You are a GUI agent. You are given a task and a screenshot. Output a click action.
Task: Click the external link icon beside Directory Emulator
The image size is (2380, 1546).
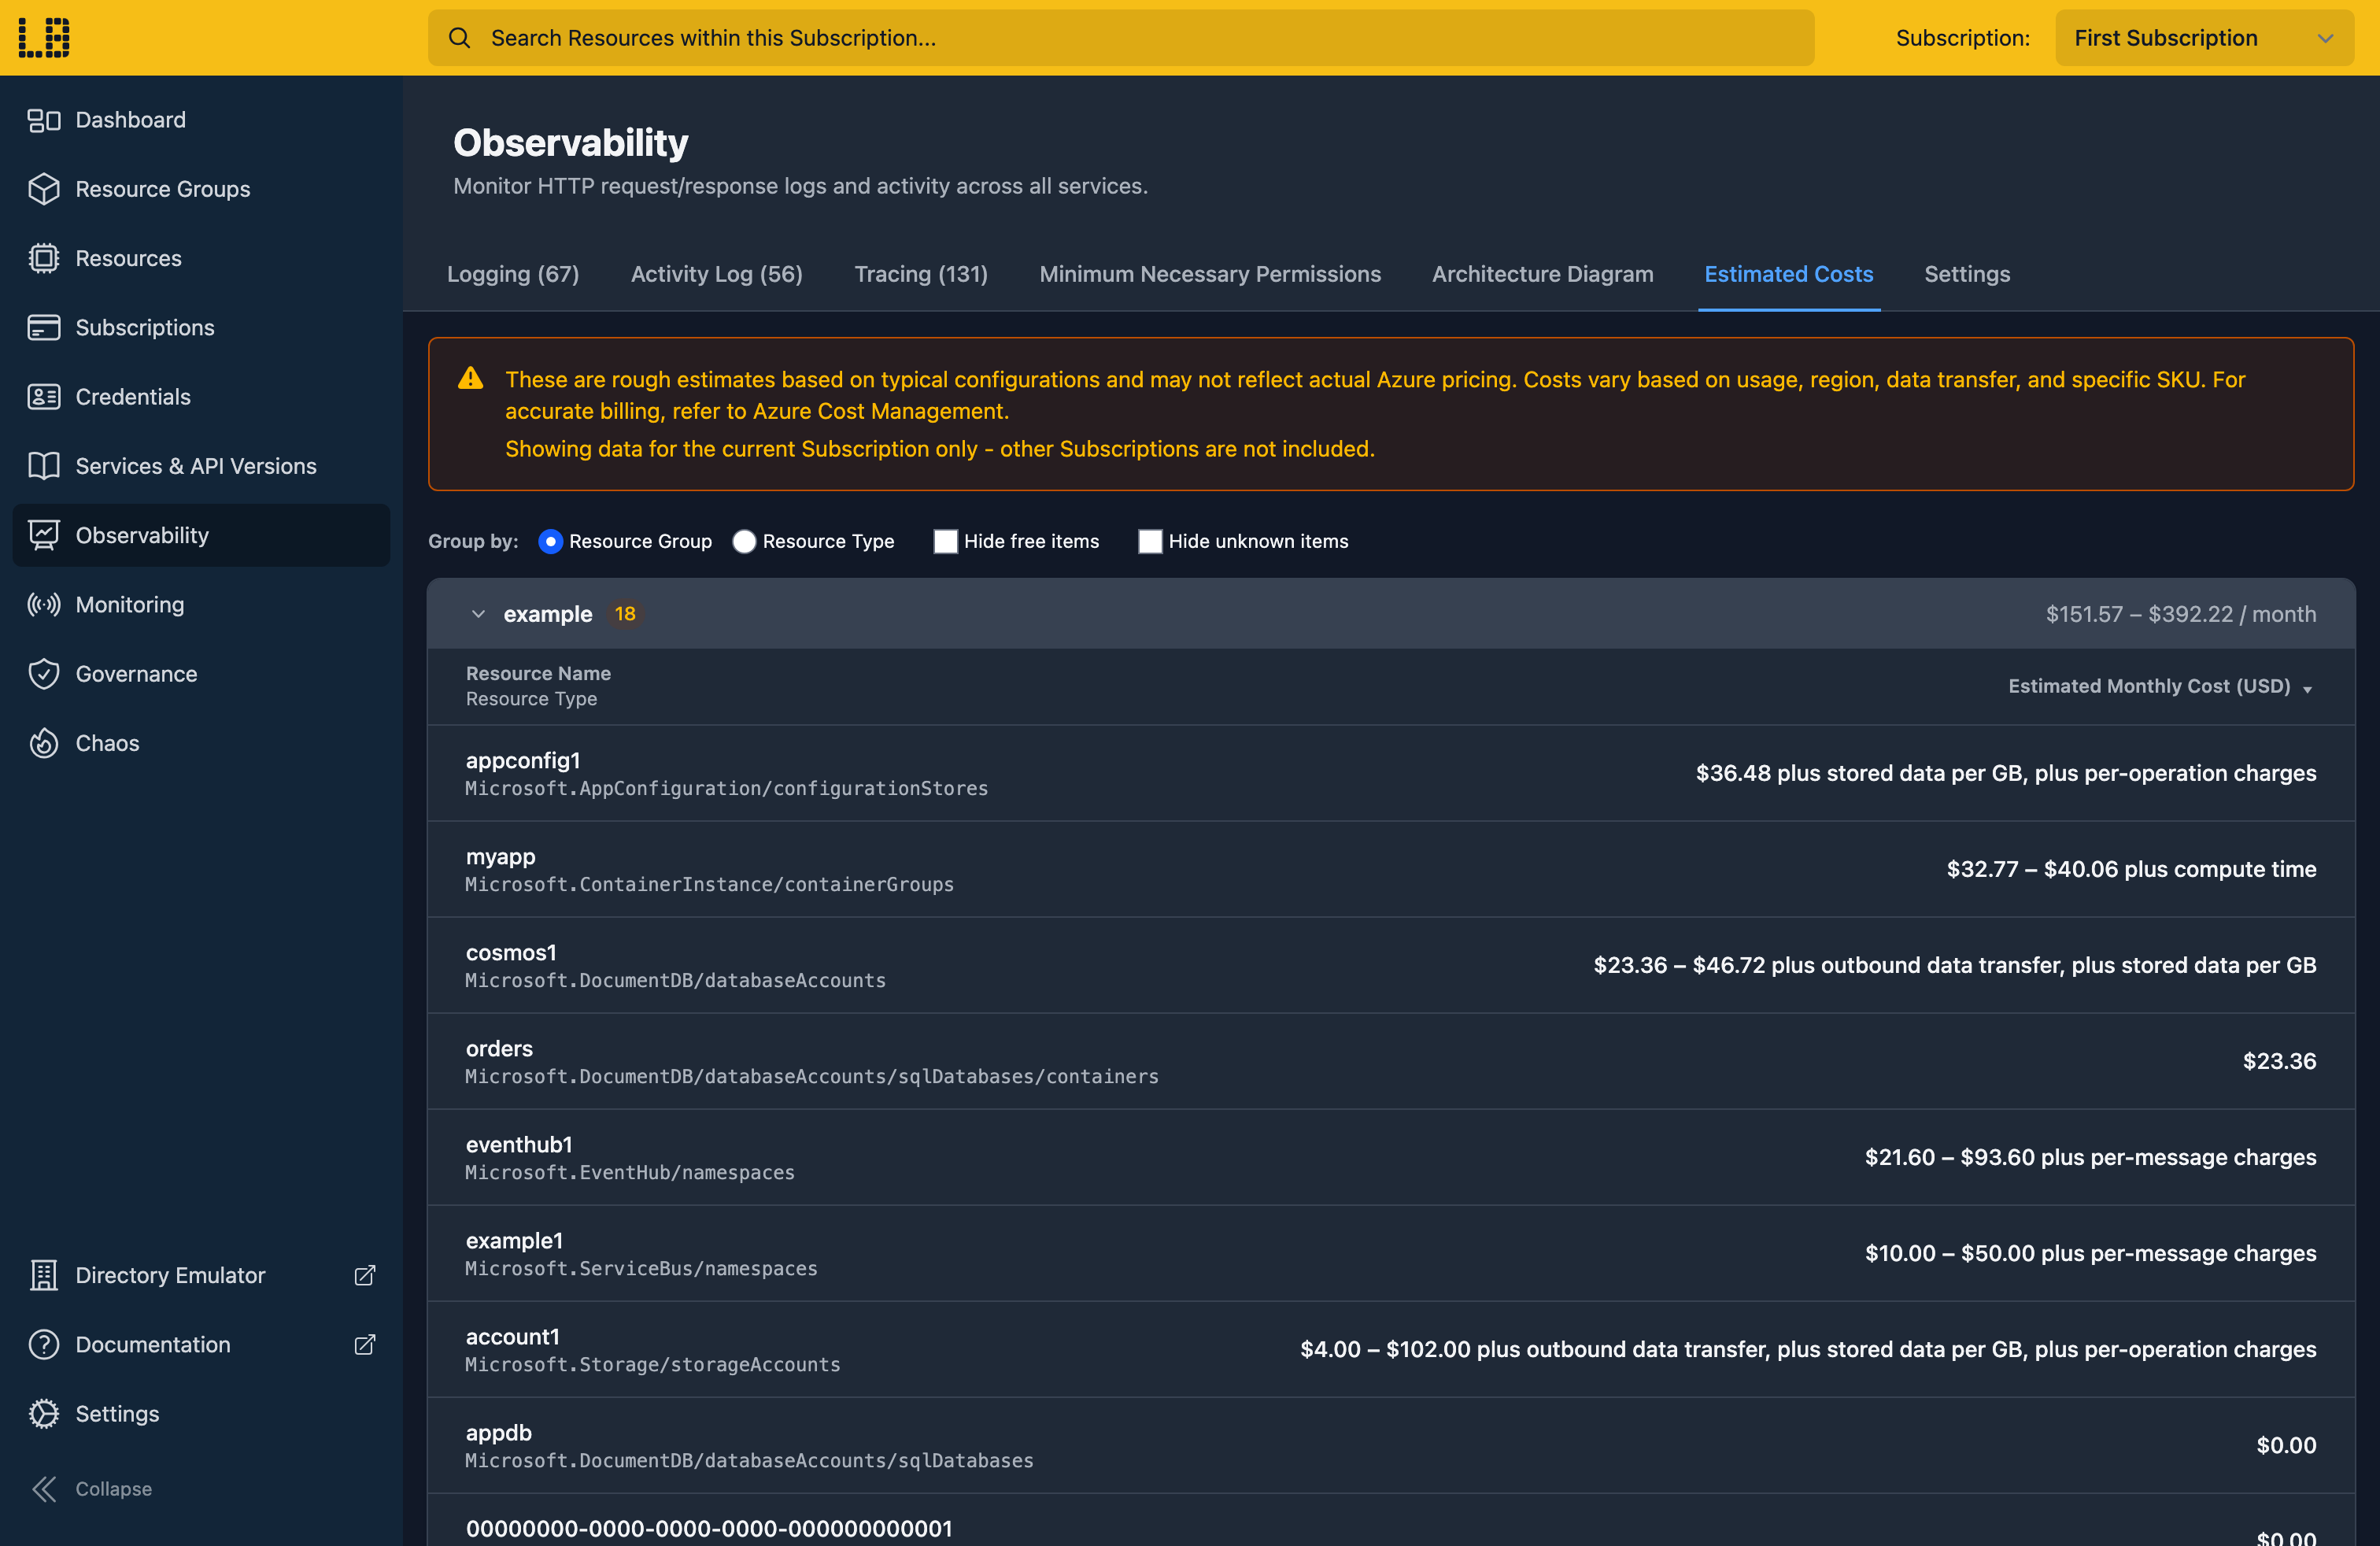[365, 1275]
